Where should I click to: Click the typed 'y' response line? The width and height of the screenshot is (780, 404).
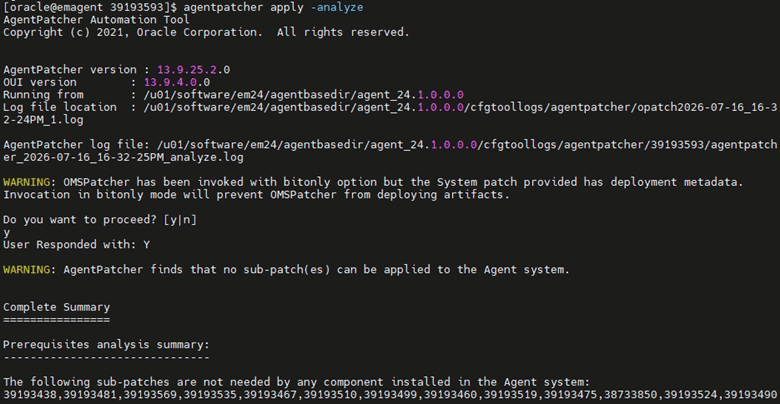(x=6, y=232)
